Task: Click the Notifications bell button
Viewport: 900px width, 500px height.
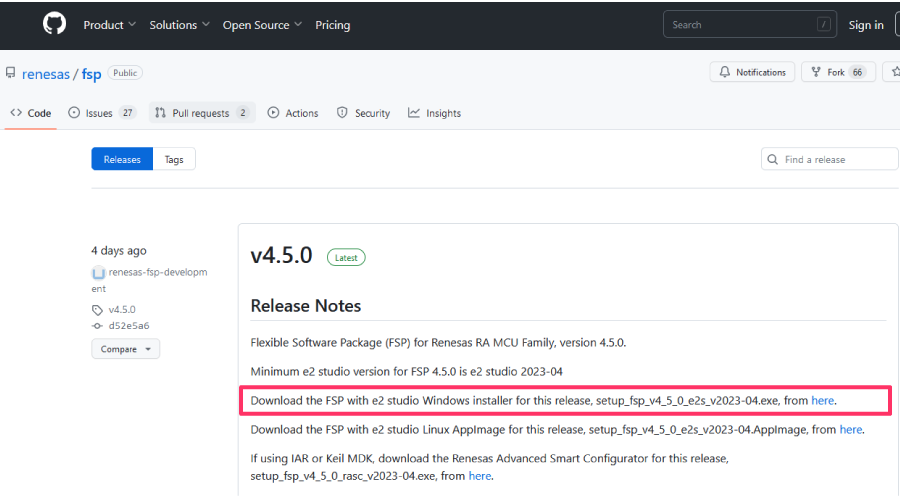Action: [752, 72]
